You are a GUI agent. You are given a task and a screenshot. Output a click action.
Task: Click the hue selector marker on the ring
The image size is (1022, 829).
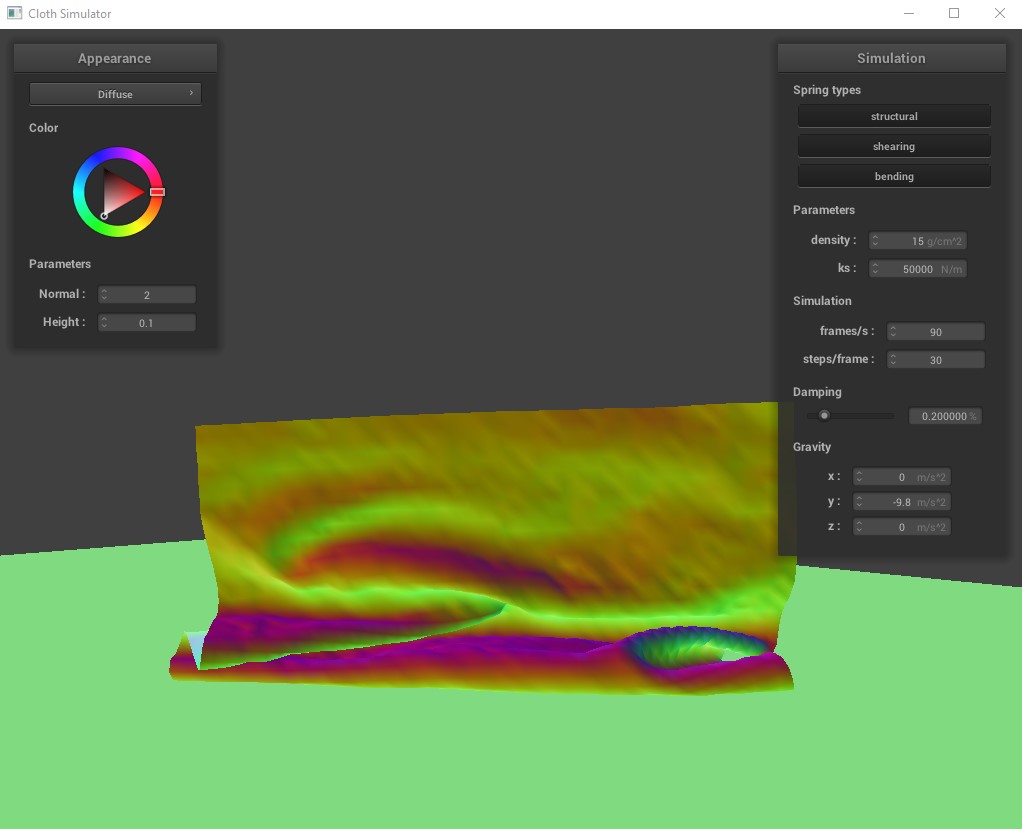tap(157, 192)
